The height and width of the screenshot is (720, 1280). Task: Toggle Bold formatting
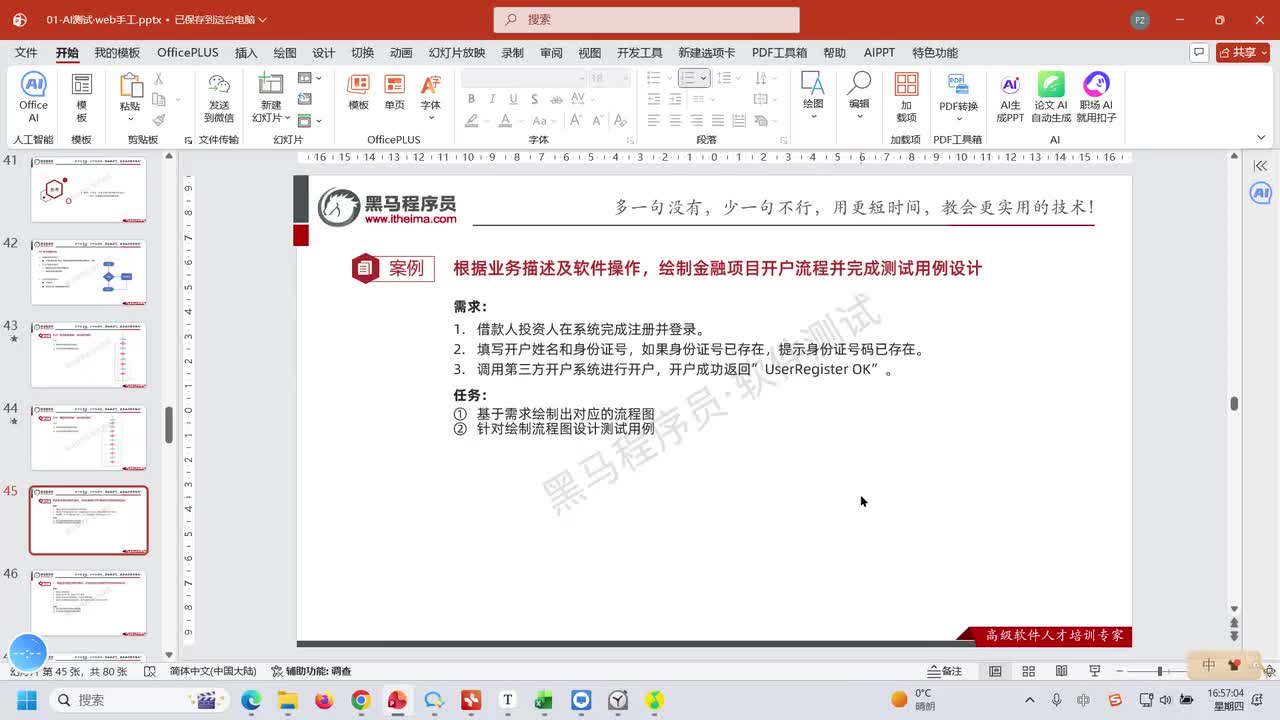coord(471,99)
